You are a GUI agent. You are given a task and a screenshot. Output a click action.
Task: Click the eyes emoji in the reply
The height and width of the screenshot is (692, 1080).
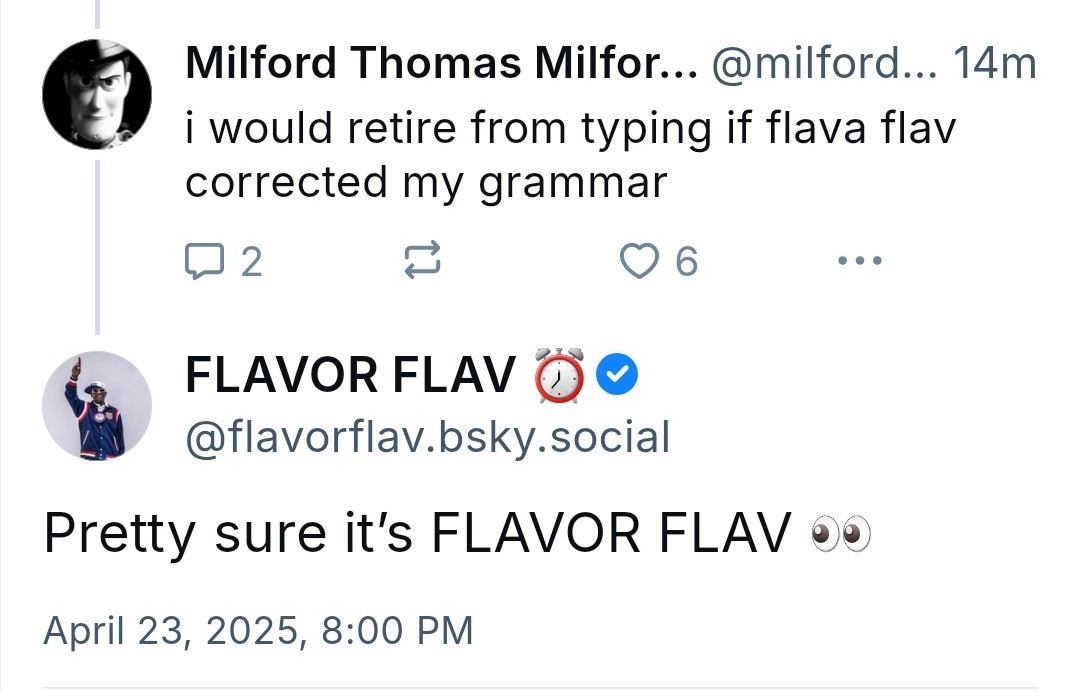pyautogui.click(x=841, y=534)
